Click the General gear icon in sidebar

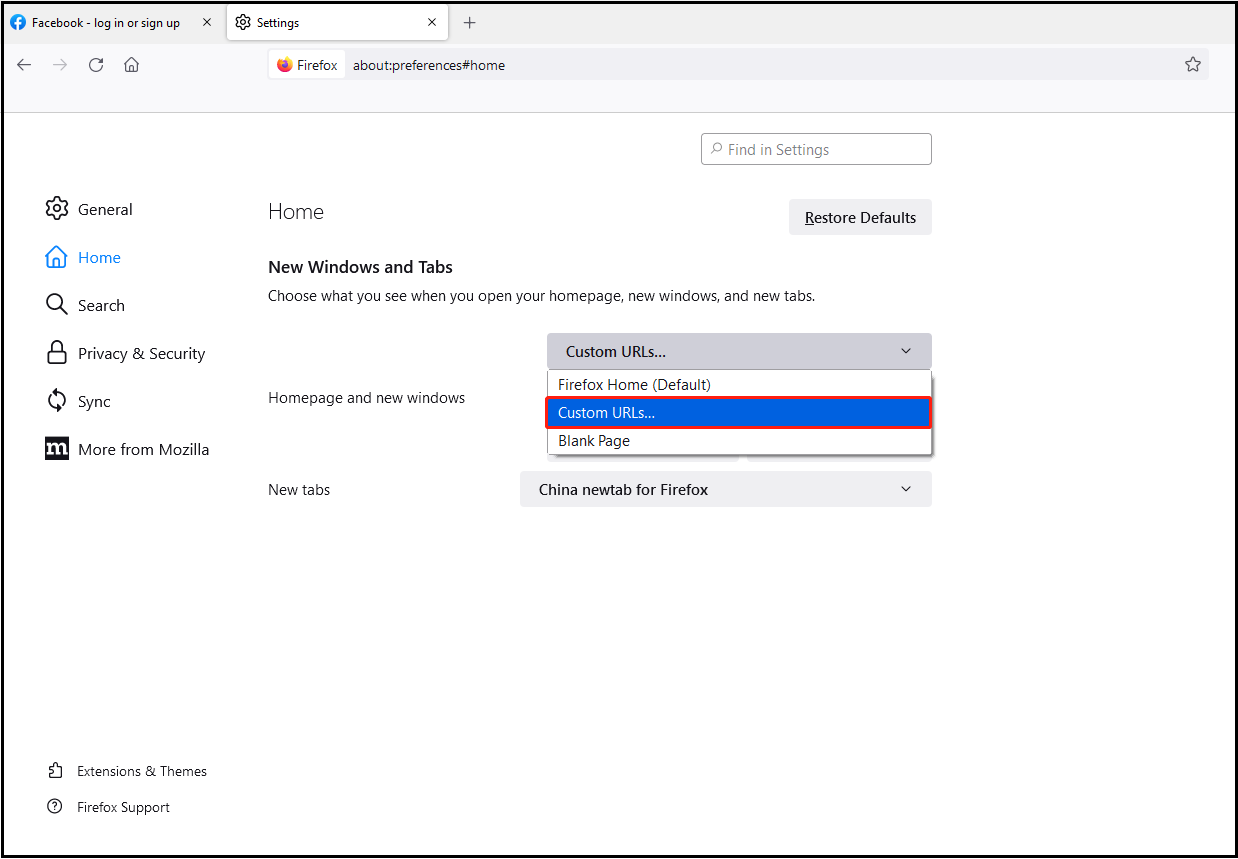(x=57, y=209)
